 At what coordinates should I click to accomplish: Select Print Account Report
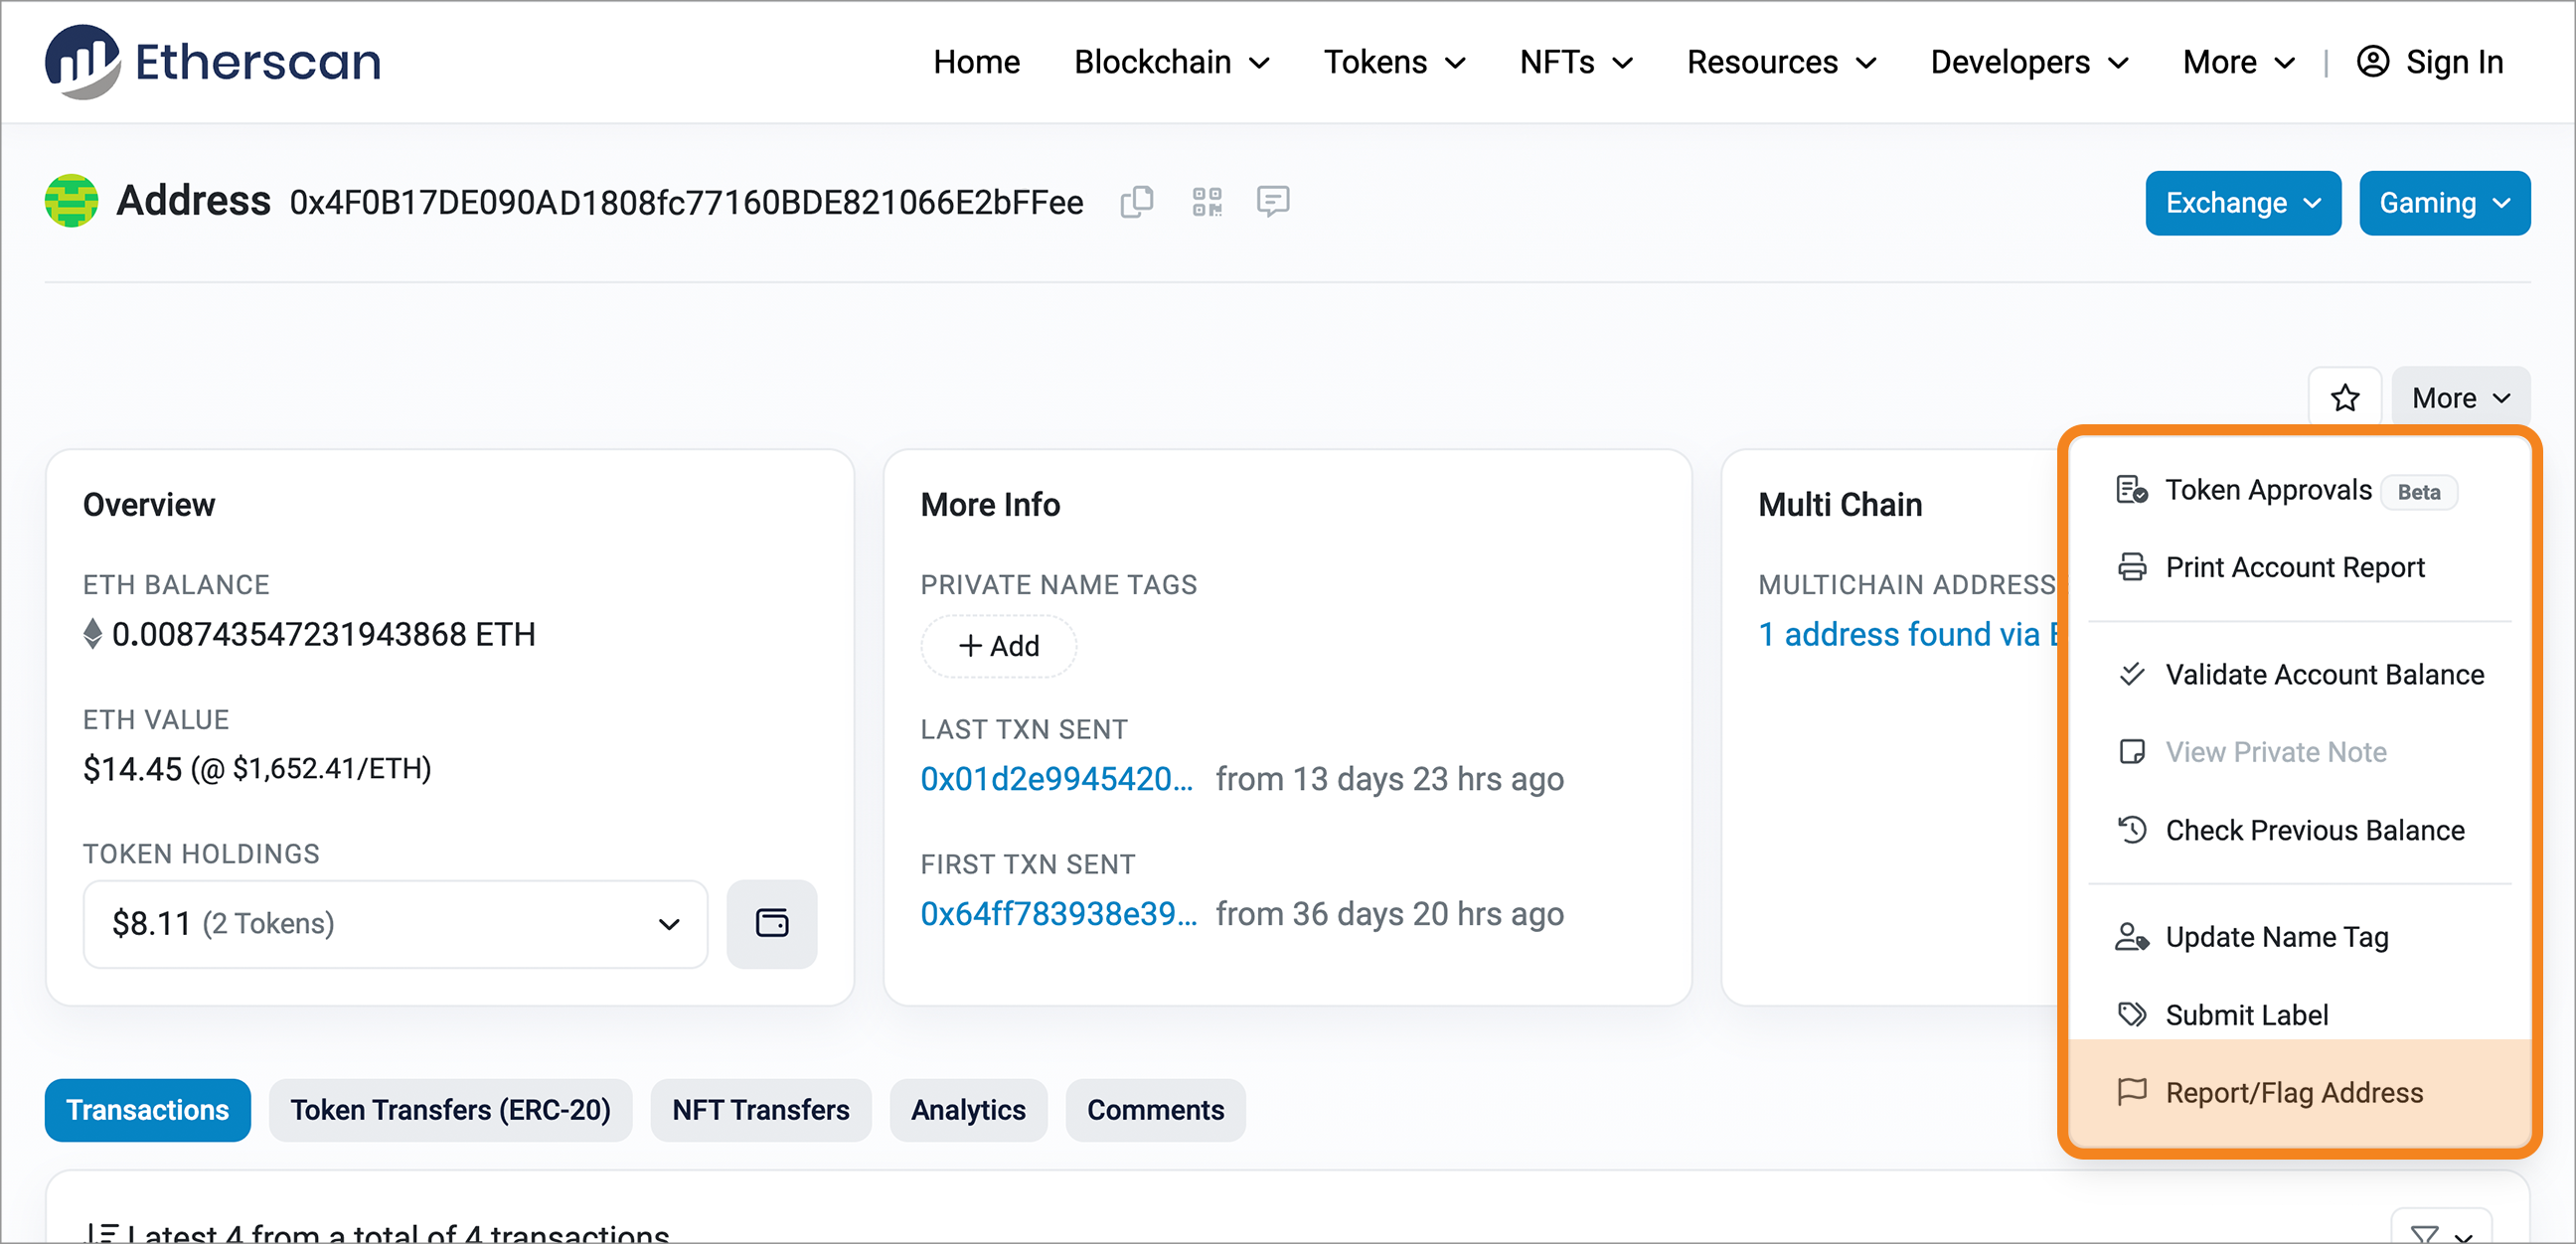(x=2300, y=567)
